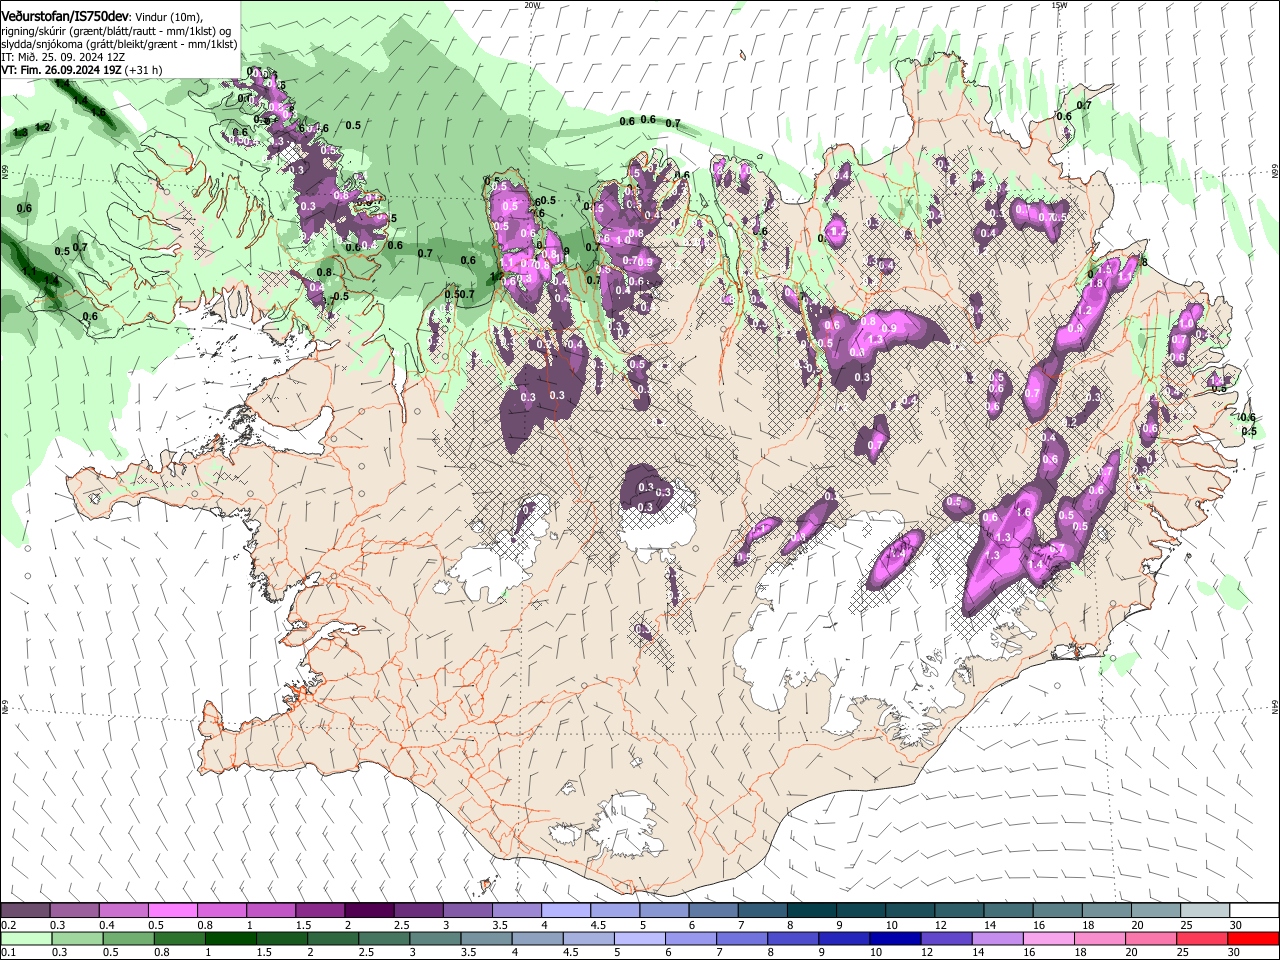The height and width of the screenshot is (960, 1280).
Task: Select the '10' label on the rain scale
Action: coord(876,952)
